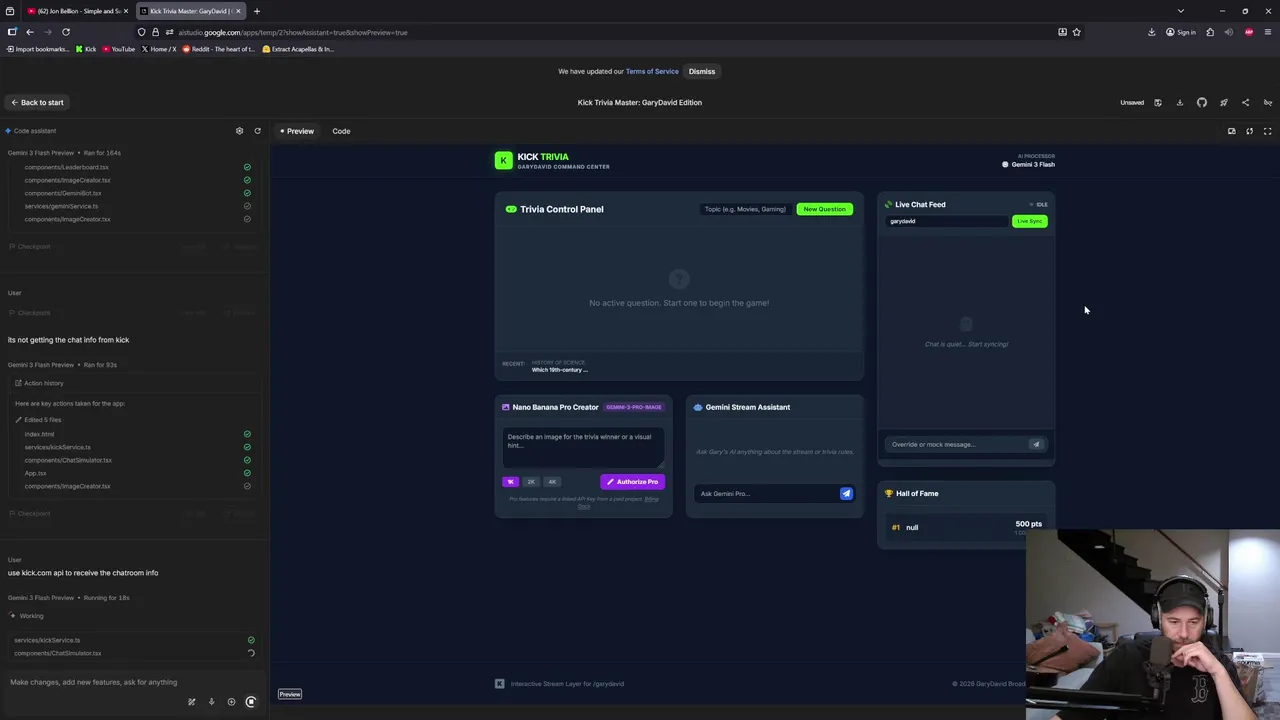
Task: Download the app via toolbar download icon
Action: point(1180,102)
